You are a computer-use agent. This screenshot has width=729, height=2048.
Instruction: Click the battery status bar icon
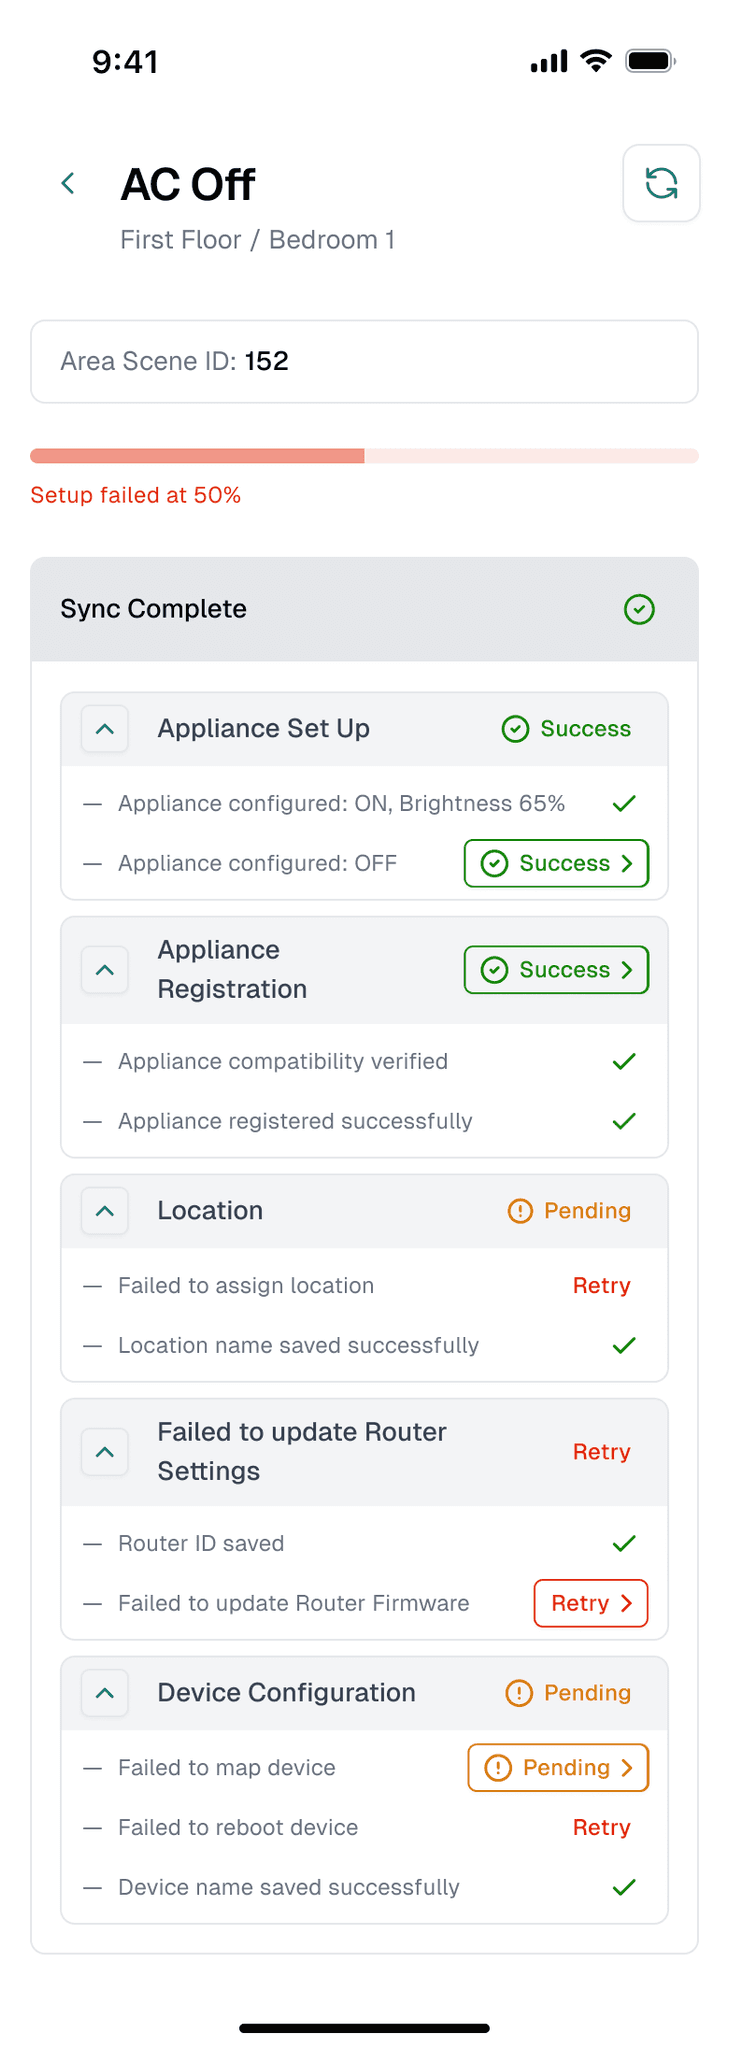(650, 61)
